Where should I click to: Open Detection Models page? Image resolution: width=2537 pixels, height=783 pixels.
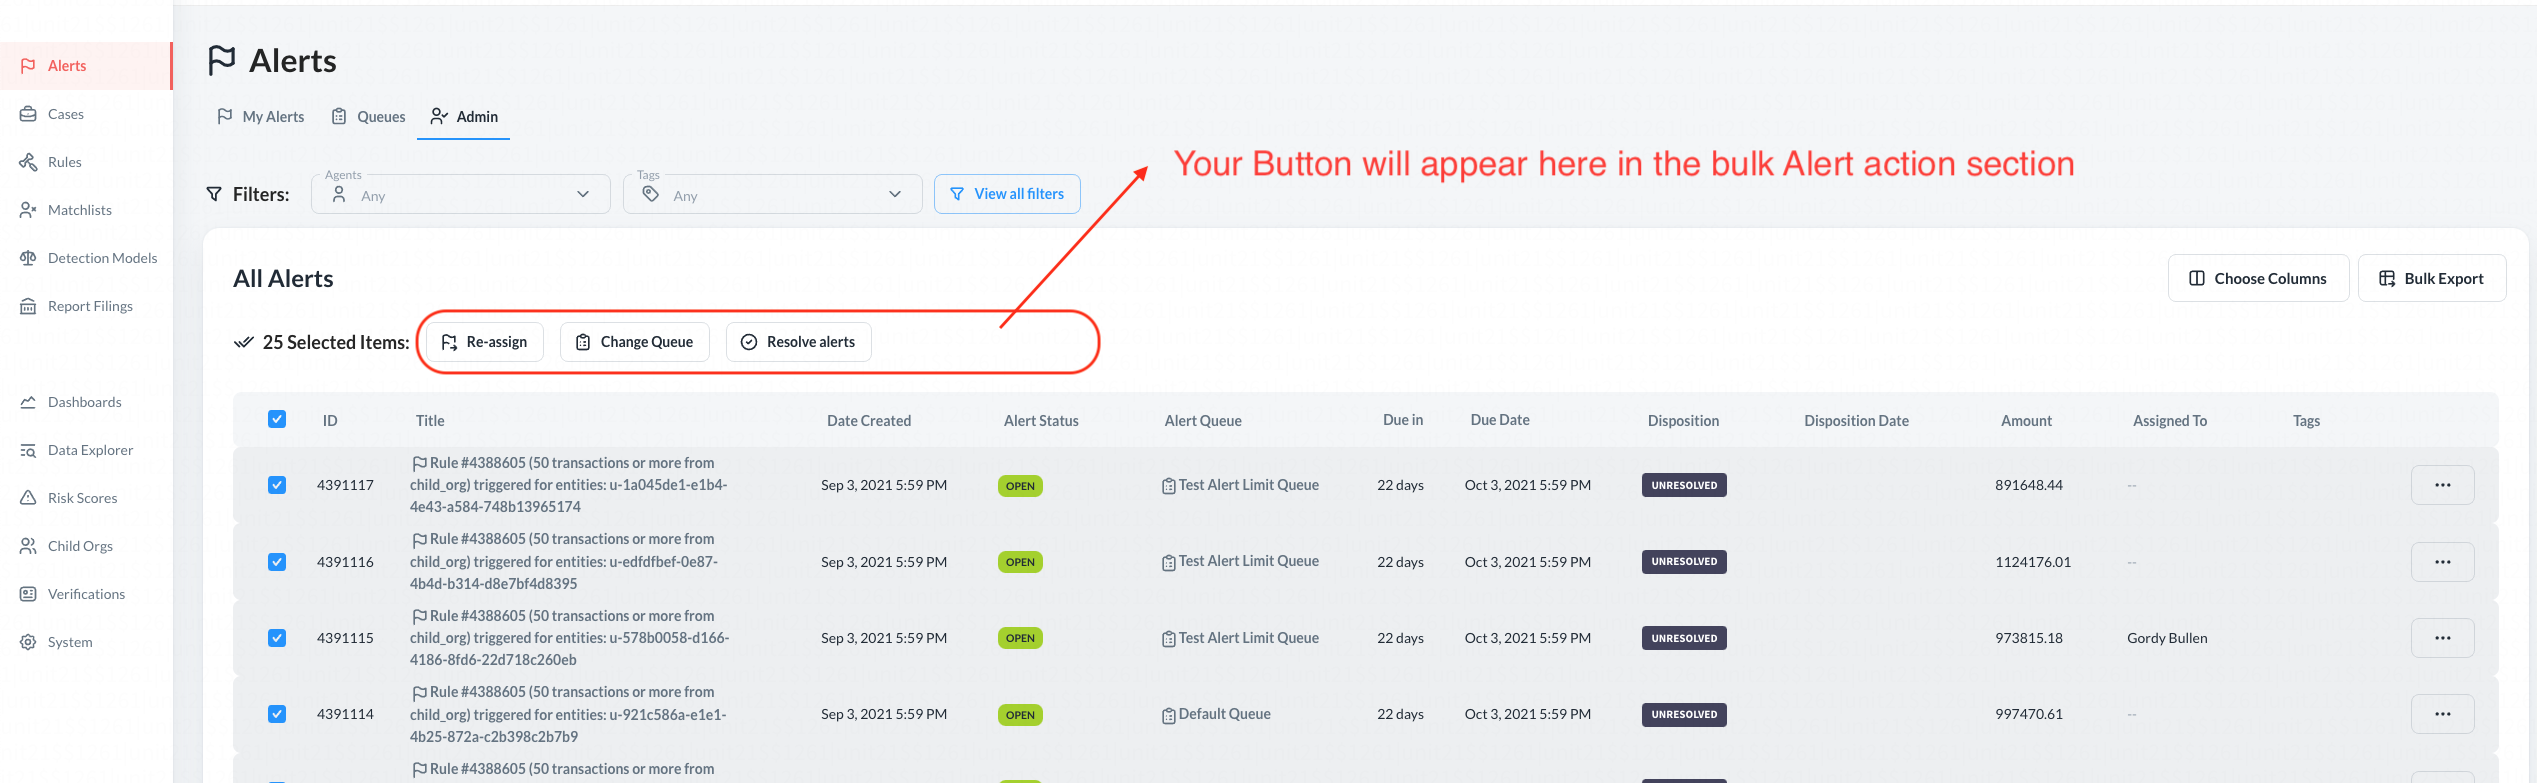tap(86, 258)
